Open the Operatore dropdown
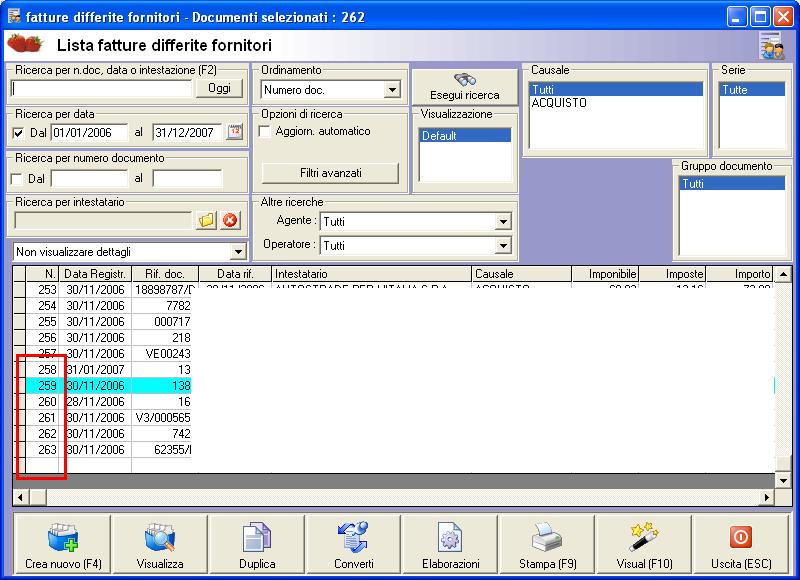Screen dimensions: 800x580 (x=503, y=245)
